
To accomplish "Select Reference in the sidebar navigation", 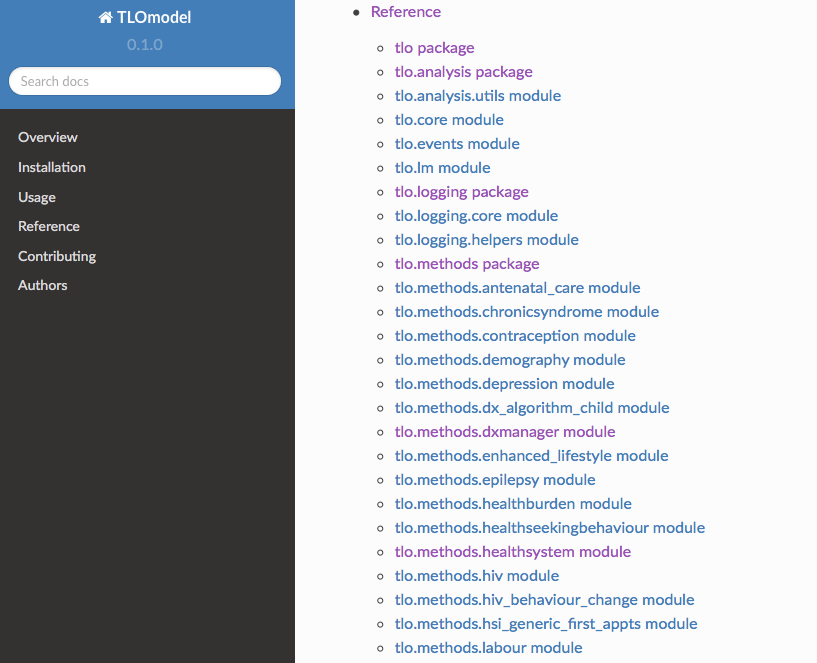I will 48,226.
